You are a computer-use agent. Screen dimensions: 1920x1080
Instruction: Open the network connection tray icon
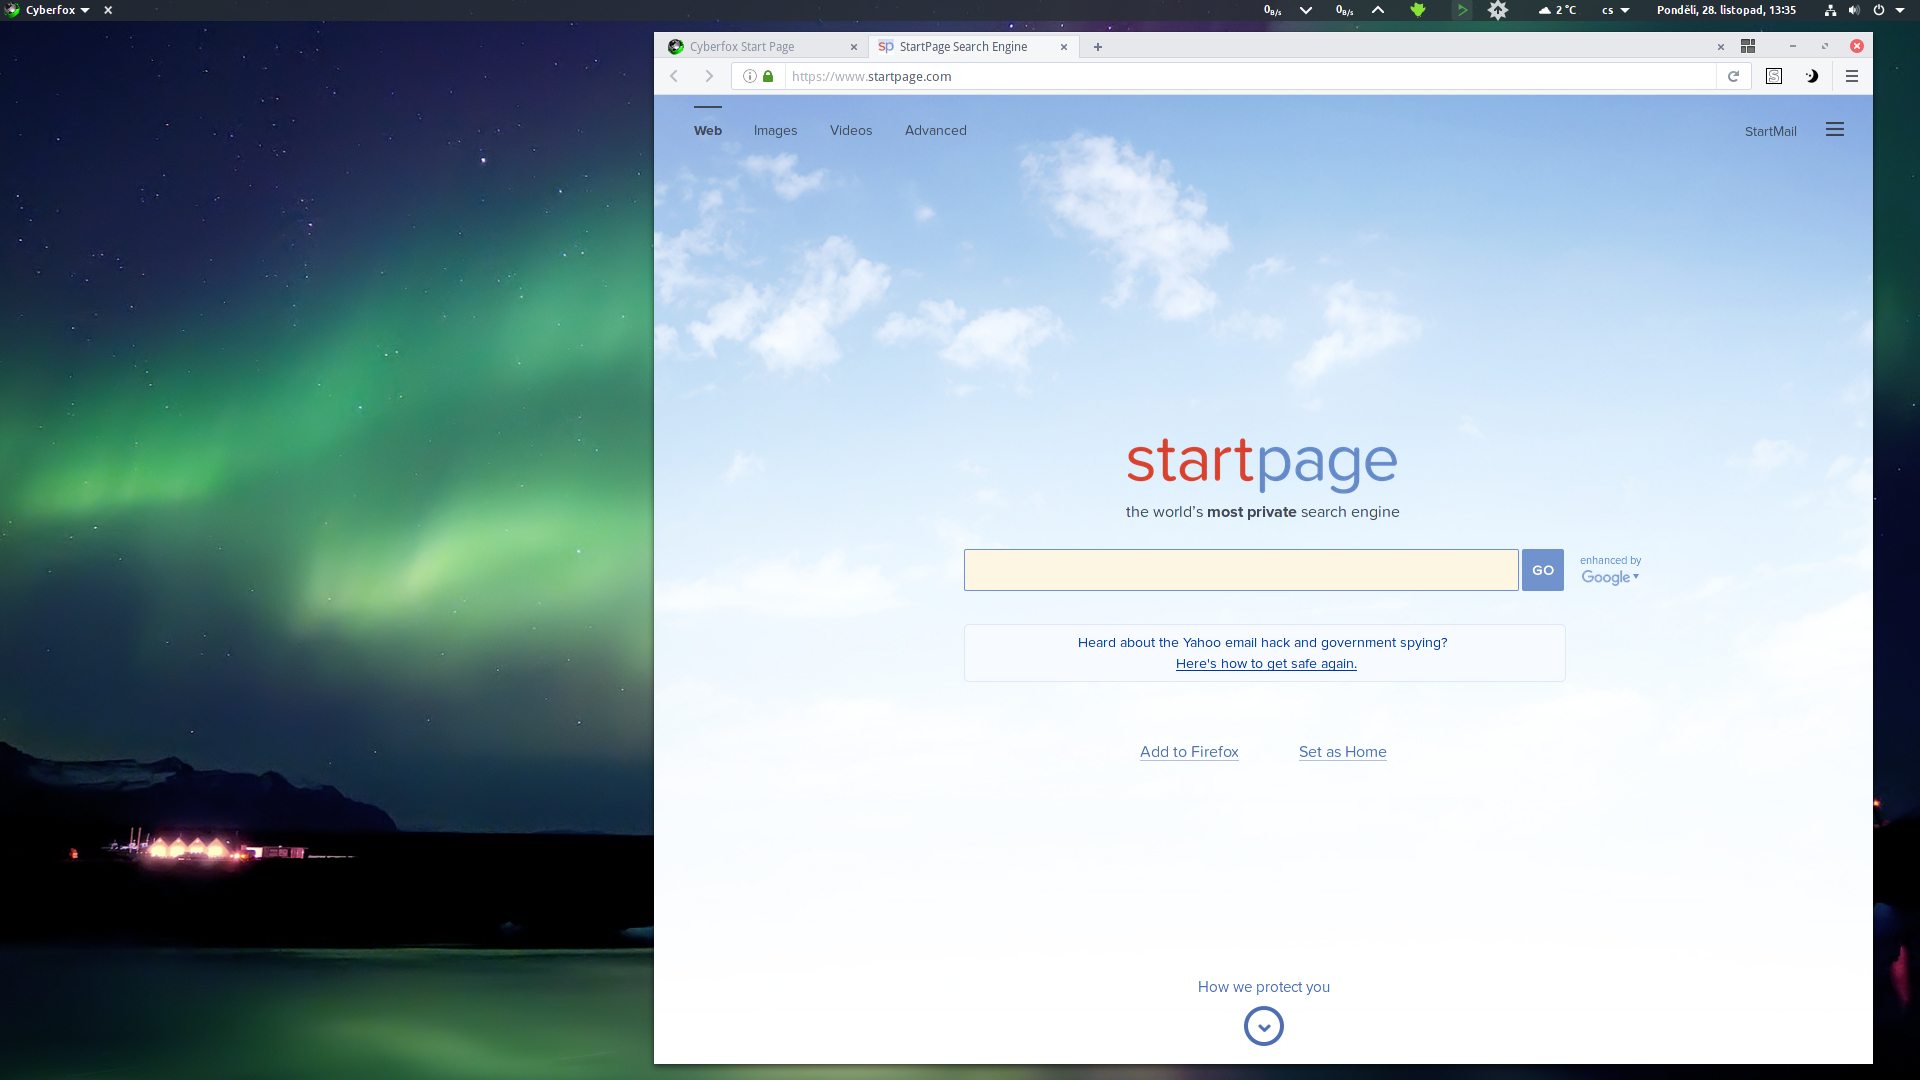click(x=1830, y=10)
